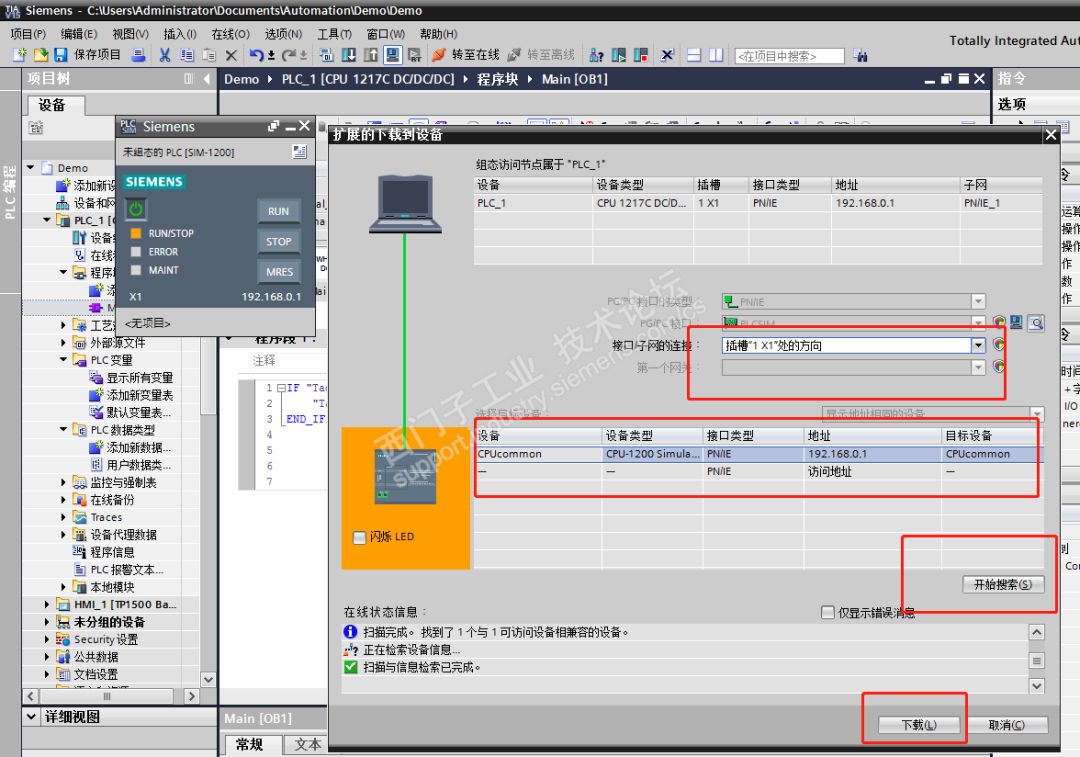
Task: Click the RUN button in PLCSIM
Action: (x=278, y=211)
